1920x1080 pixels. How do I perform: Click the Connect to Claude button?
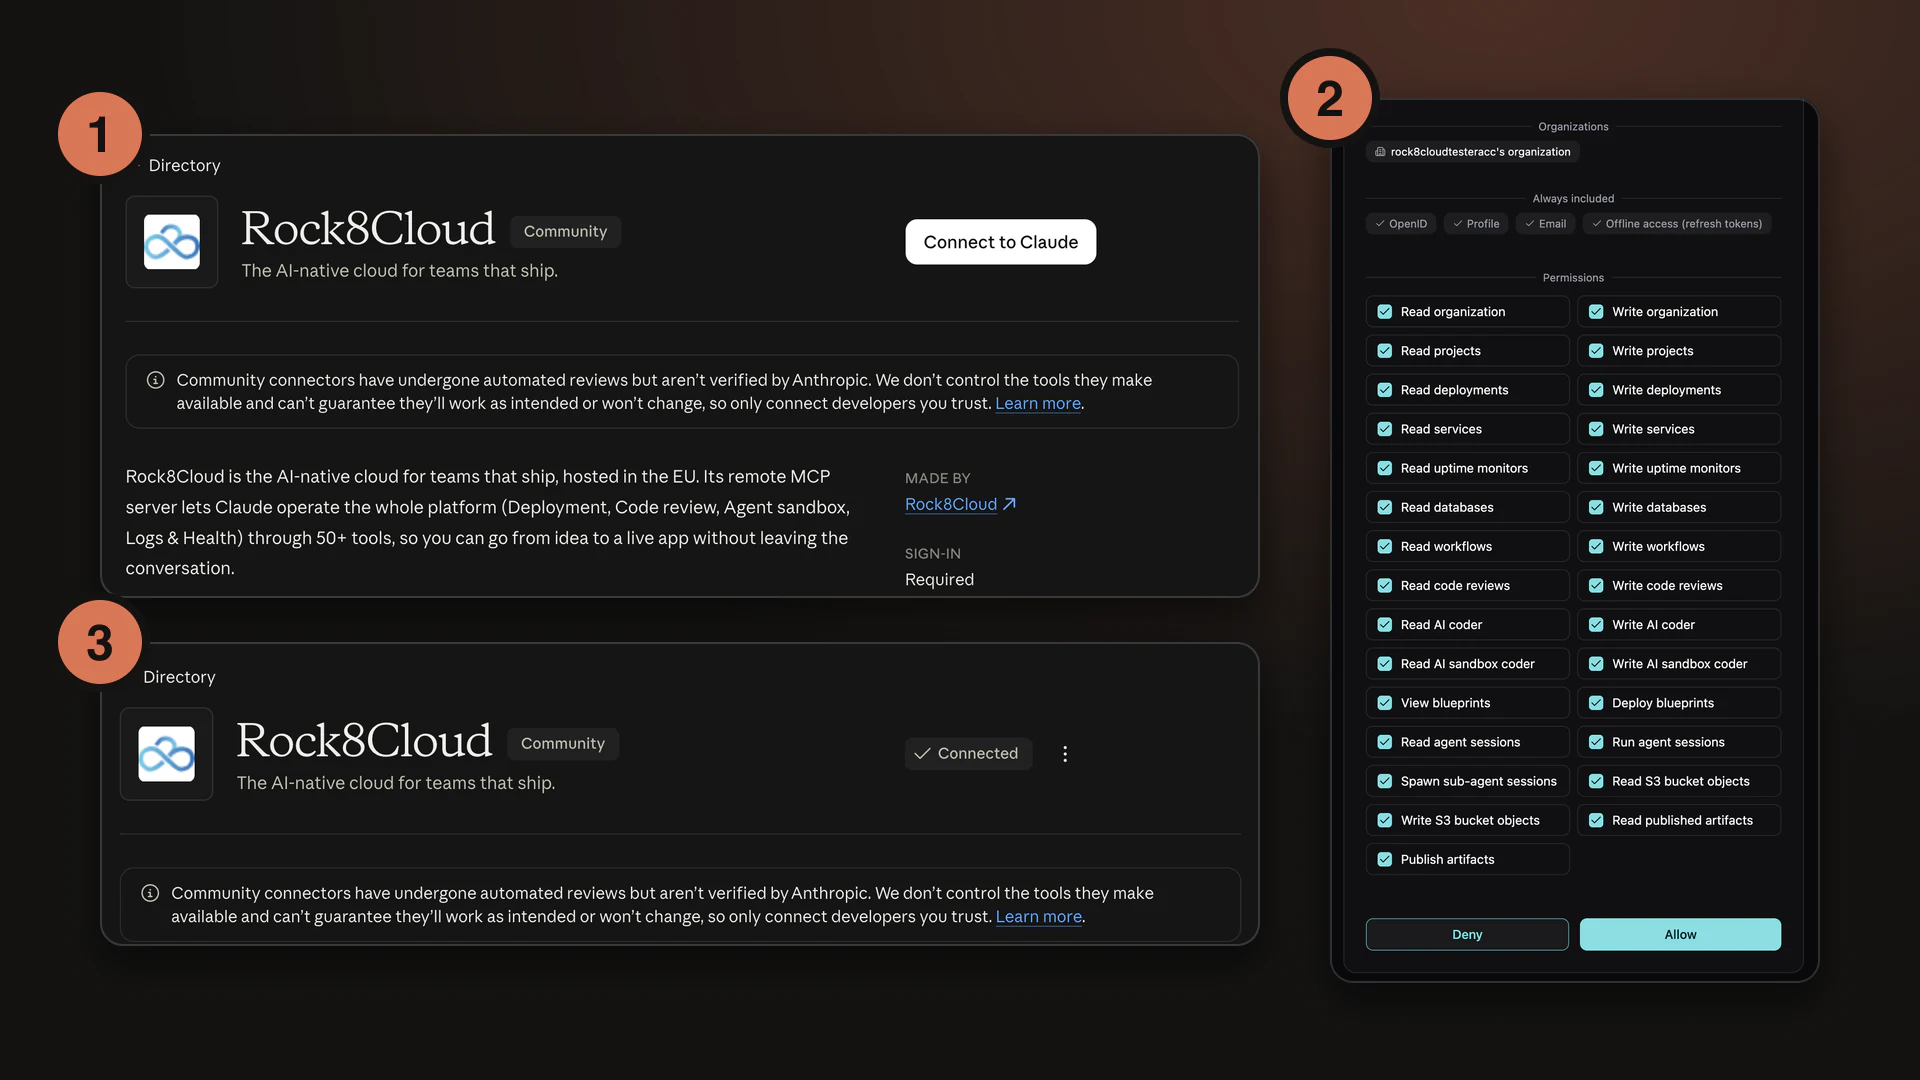pyautogui.click(x=1000, y=242)
